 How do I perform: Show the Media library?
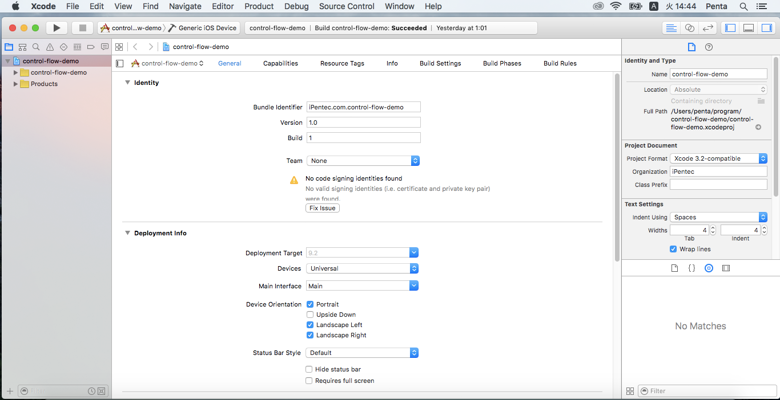click(726, 268)
